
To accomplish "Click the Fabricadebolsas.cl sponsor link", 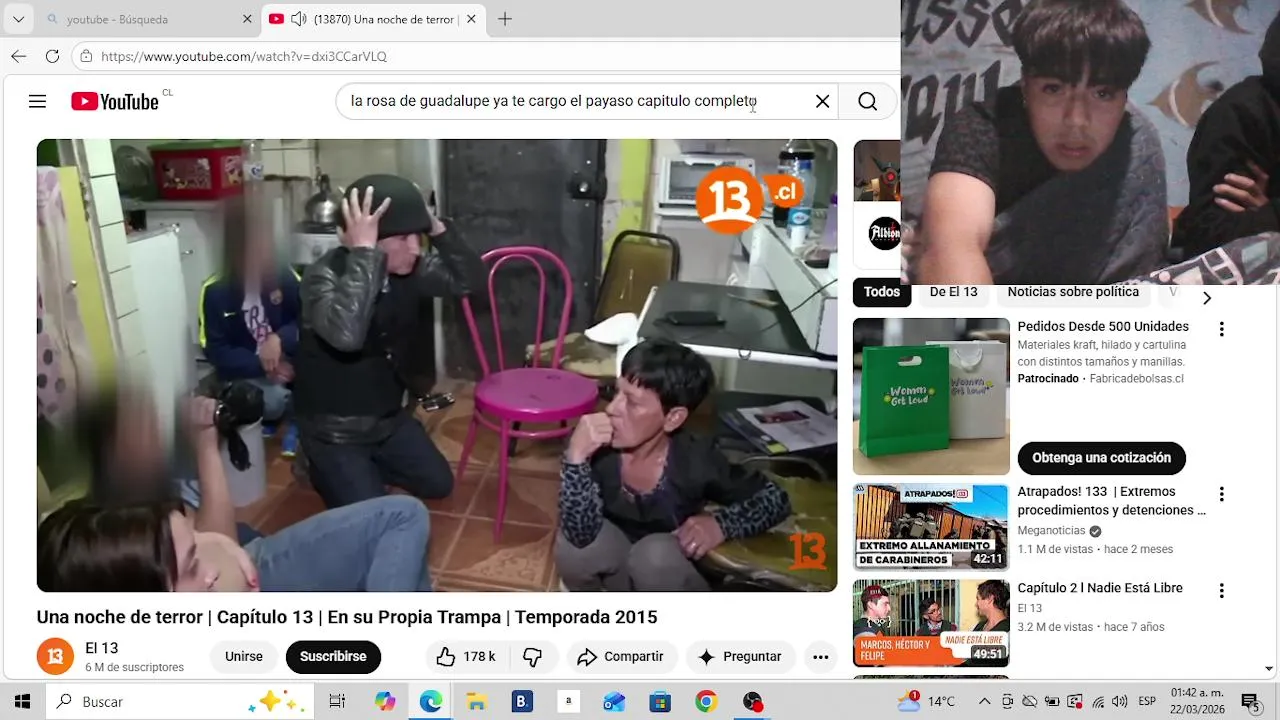I will pyautogui.click(x=1136, y=378).
